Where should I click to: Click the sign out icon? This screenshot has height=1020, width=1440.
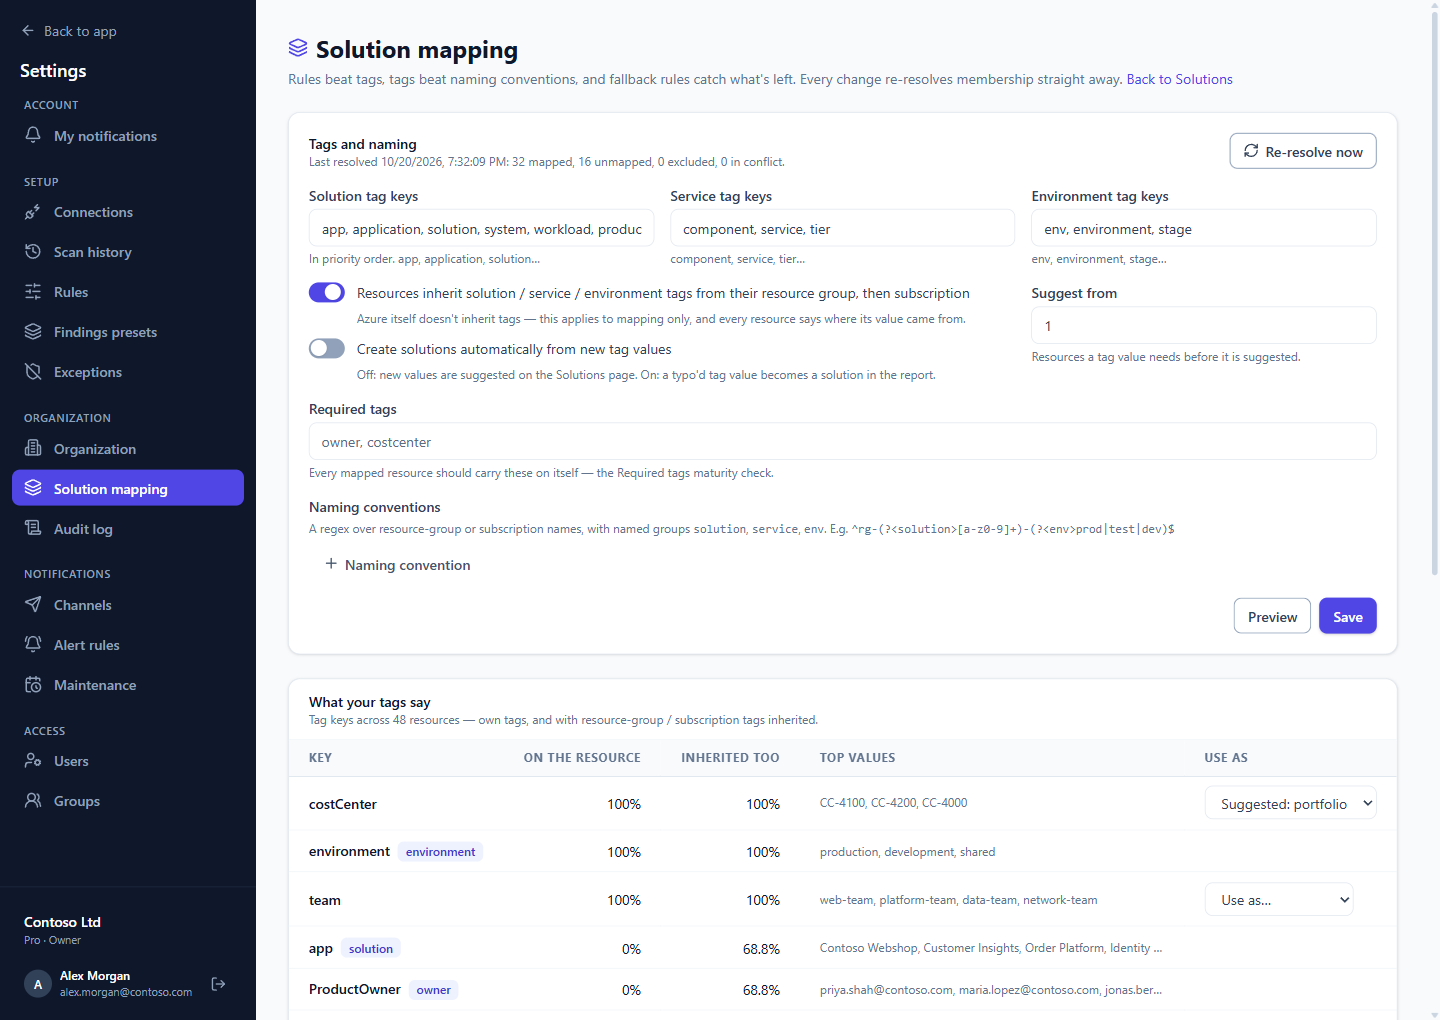pos(219,984)
